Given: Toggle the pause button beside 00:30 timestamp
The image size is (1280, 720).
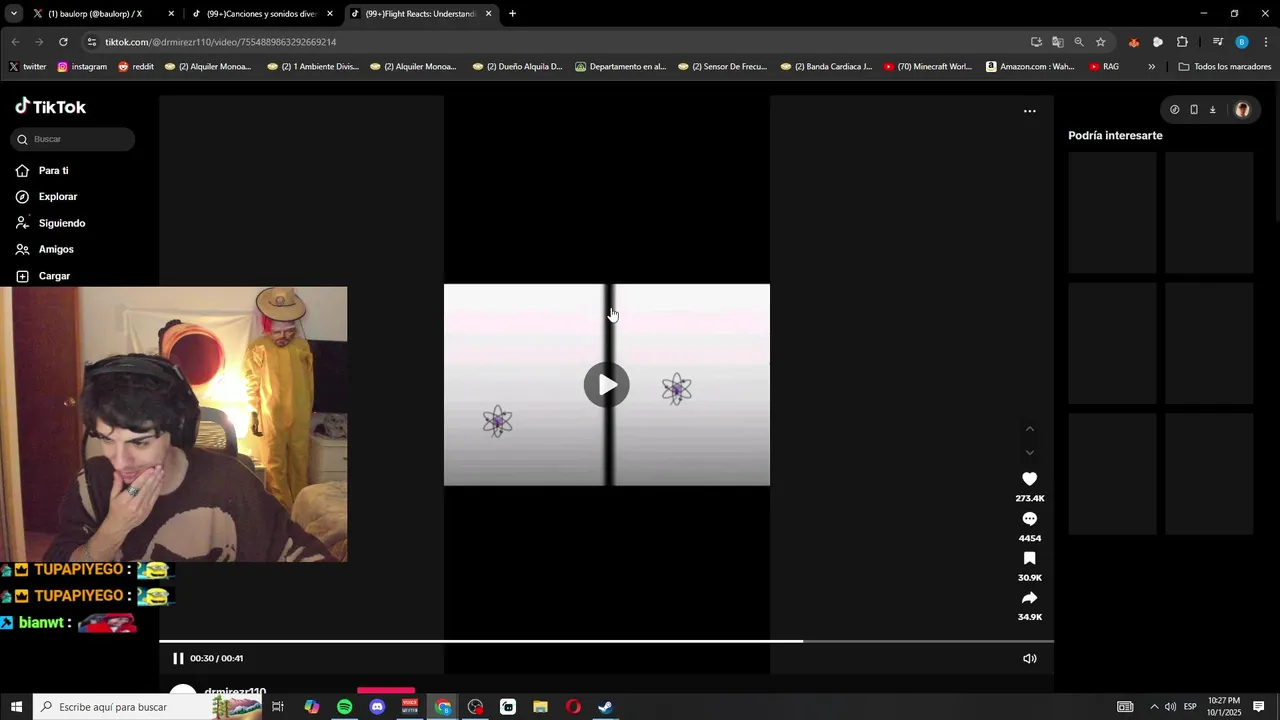Looking at the screenshot, I should [x=178, y=658].
